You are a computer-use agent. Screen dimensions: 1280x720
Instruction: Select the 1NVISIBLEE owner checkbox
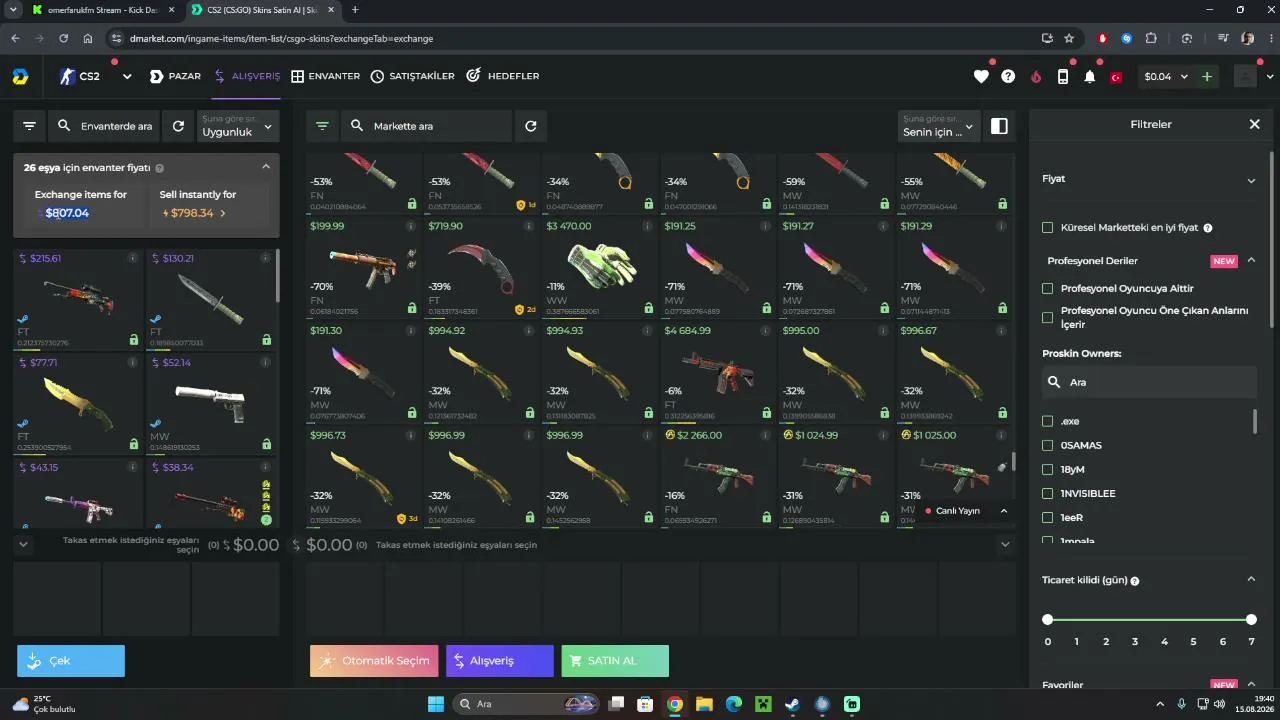pos(1048,493)
